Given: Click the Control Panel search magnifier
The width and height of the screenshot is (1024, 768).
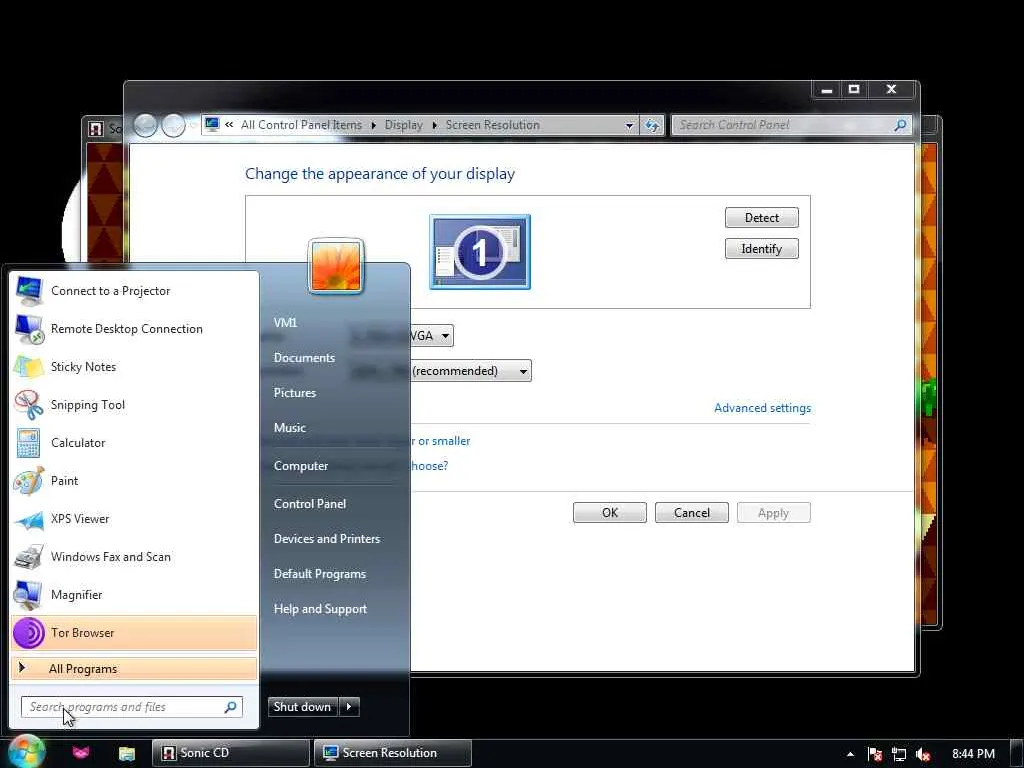Looking at the screenshot, I should (x=900, y=125).
